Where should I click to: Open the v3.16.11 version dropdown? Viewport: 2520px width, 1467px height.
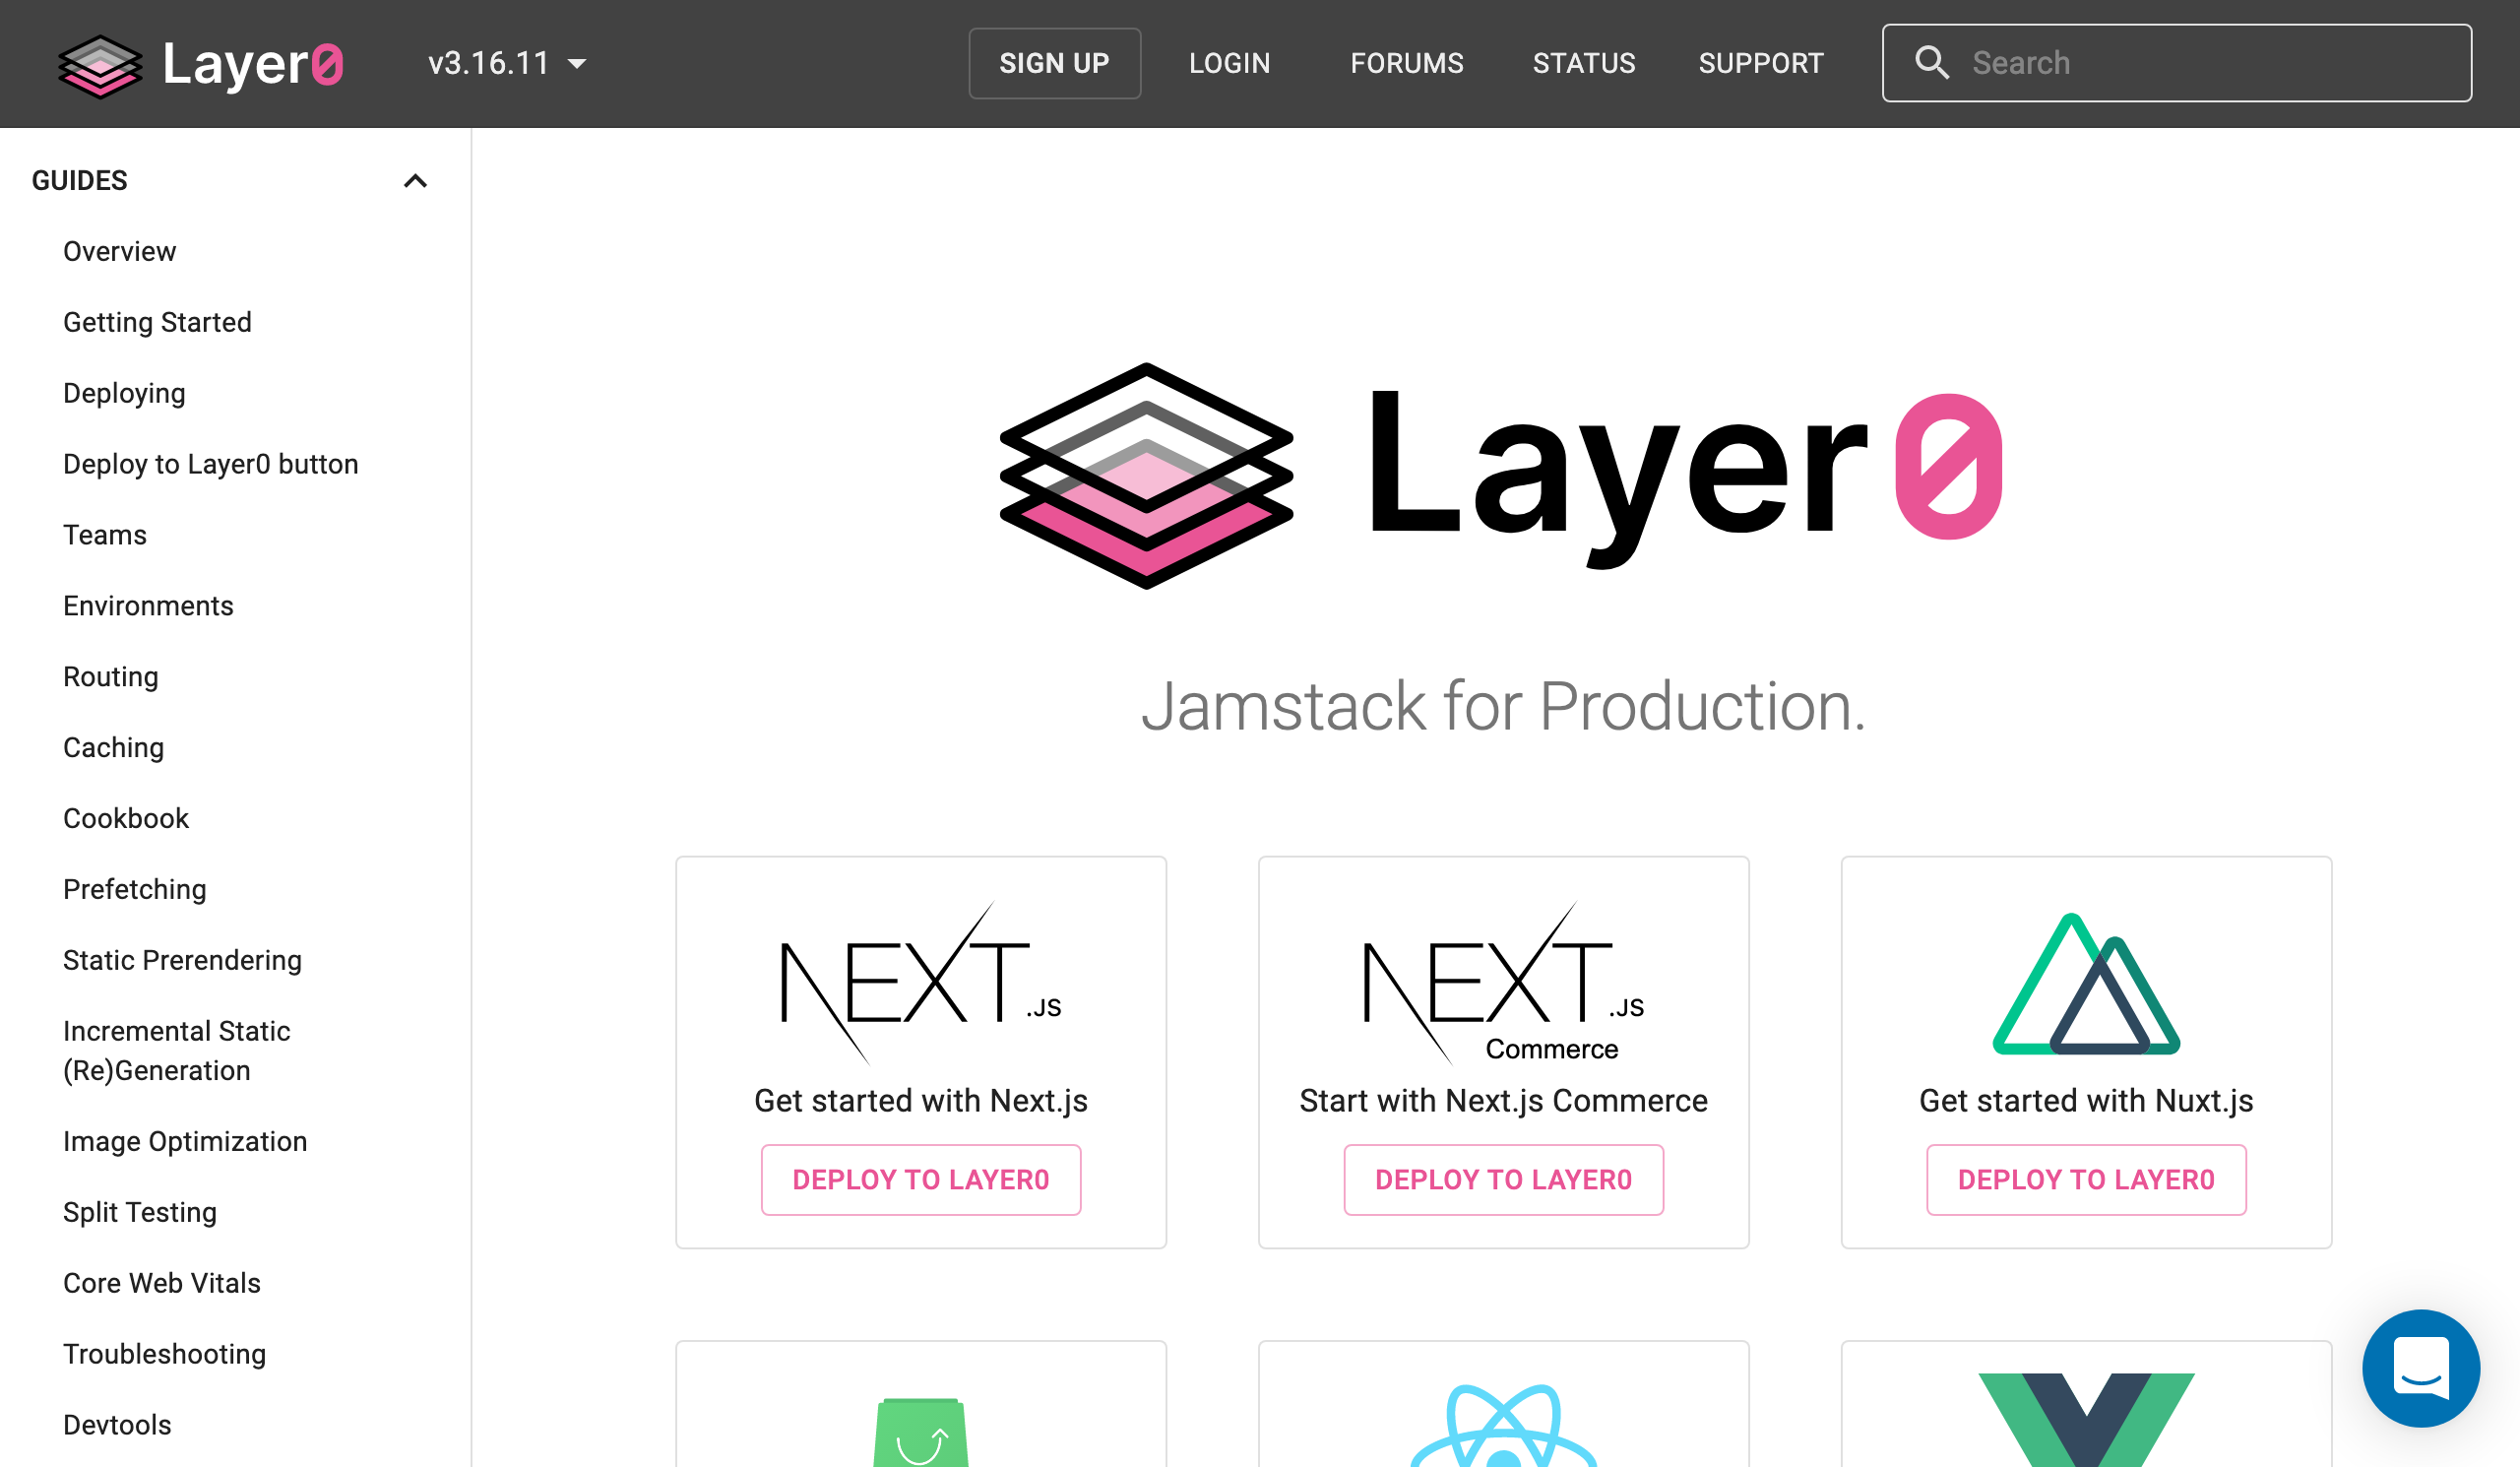click(x=507, y=64)
